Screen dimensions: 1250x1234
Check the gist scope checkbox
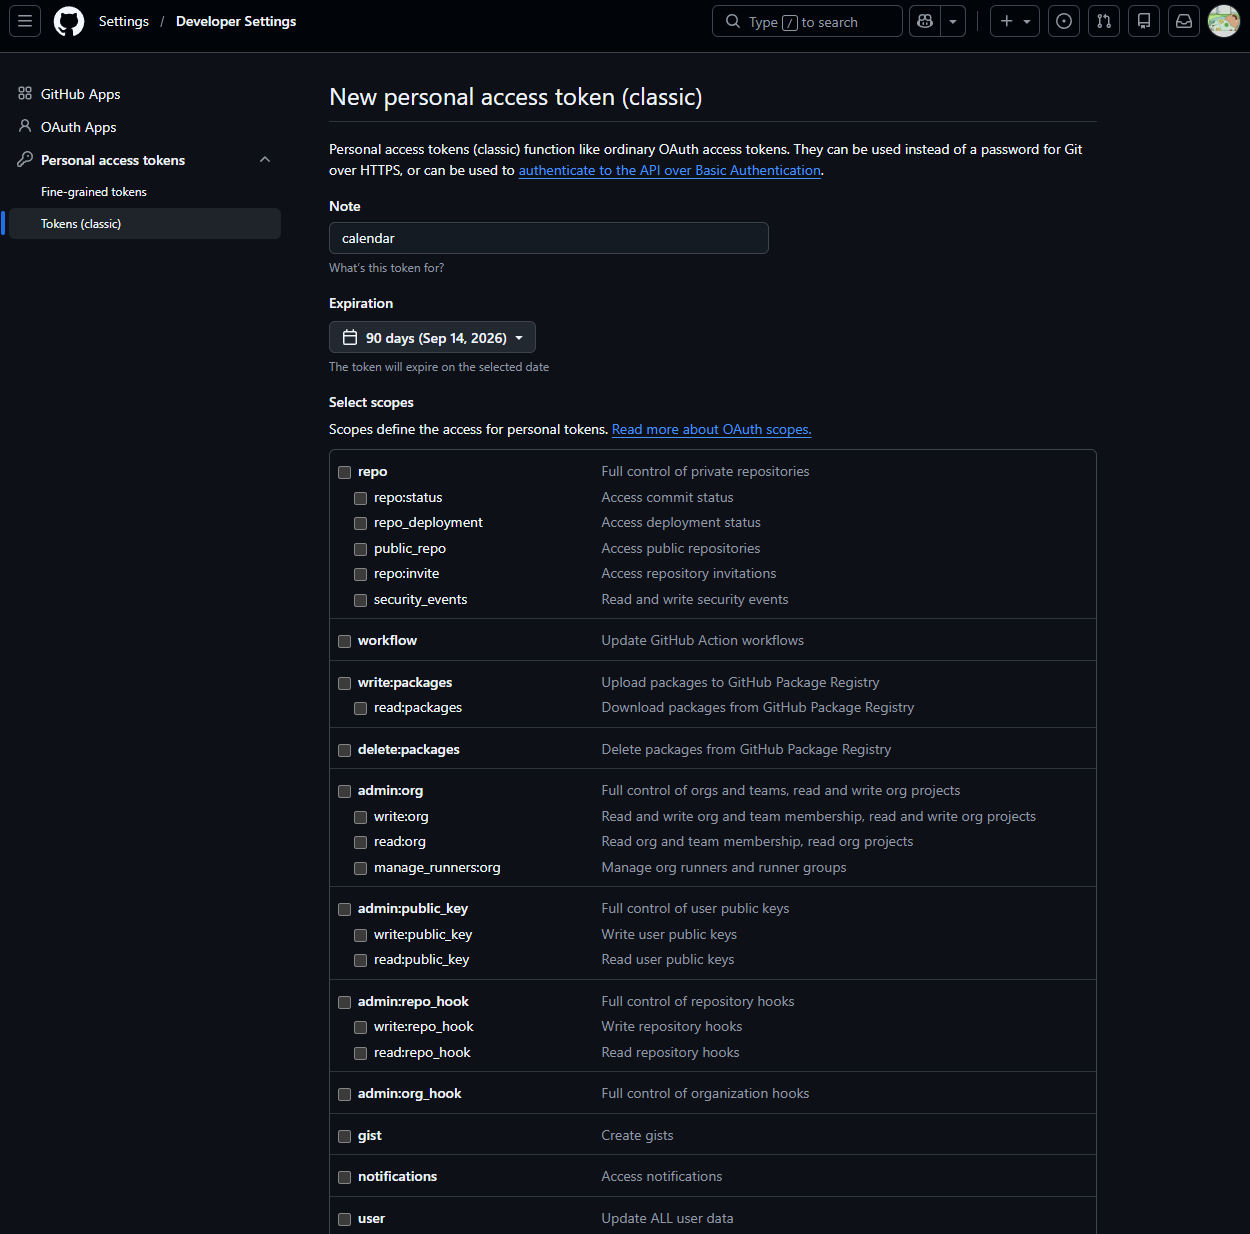point(344,1136)
